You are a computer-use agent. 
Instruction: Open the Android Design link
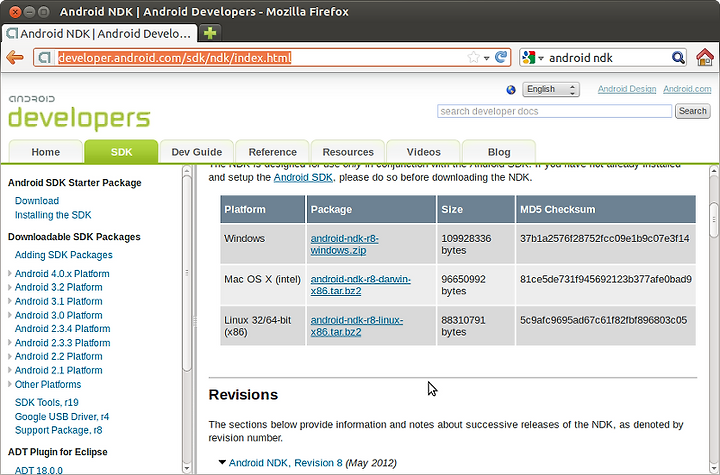(627, 89)
